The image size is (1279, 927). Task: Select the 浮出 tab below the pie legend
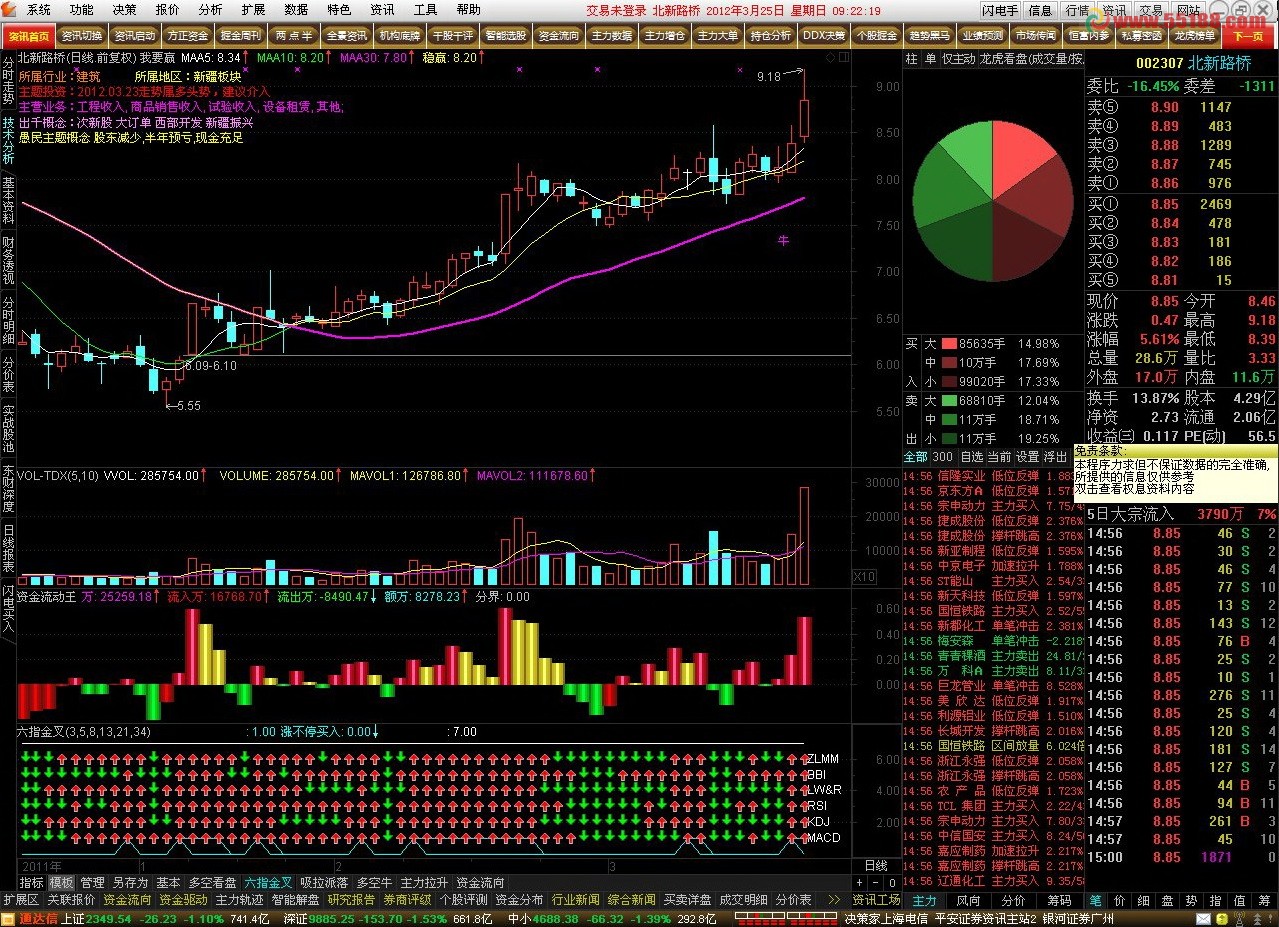1056,456
